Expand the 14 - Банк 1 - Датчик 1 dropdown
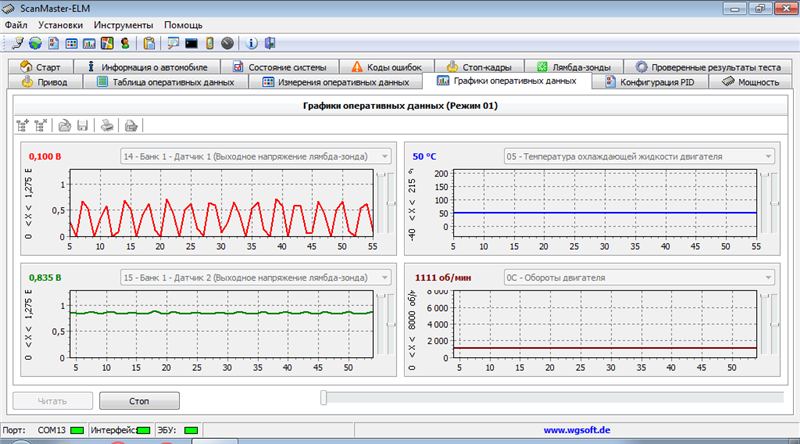This screenshot has height=444, width=800. point(385,157)
